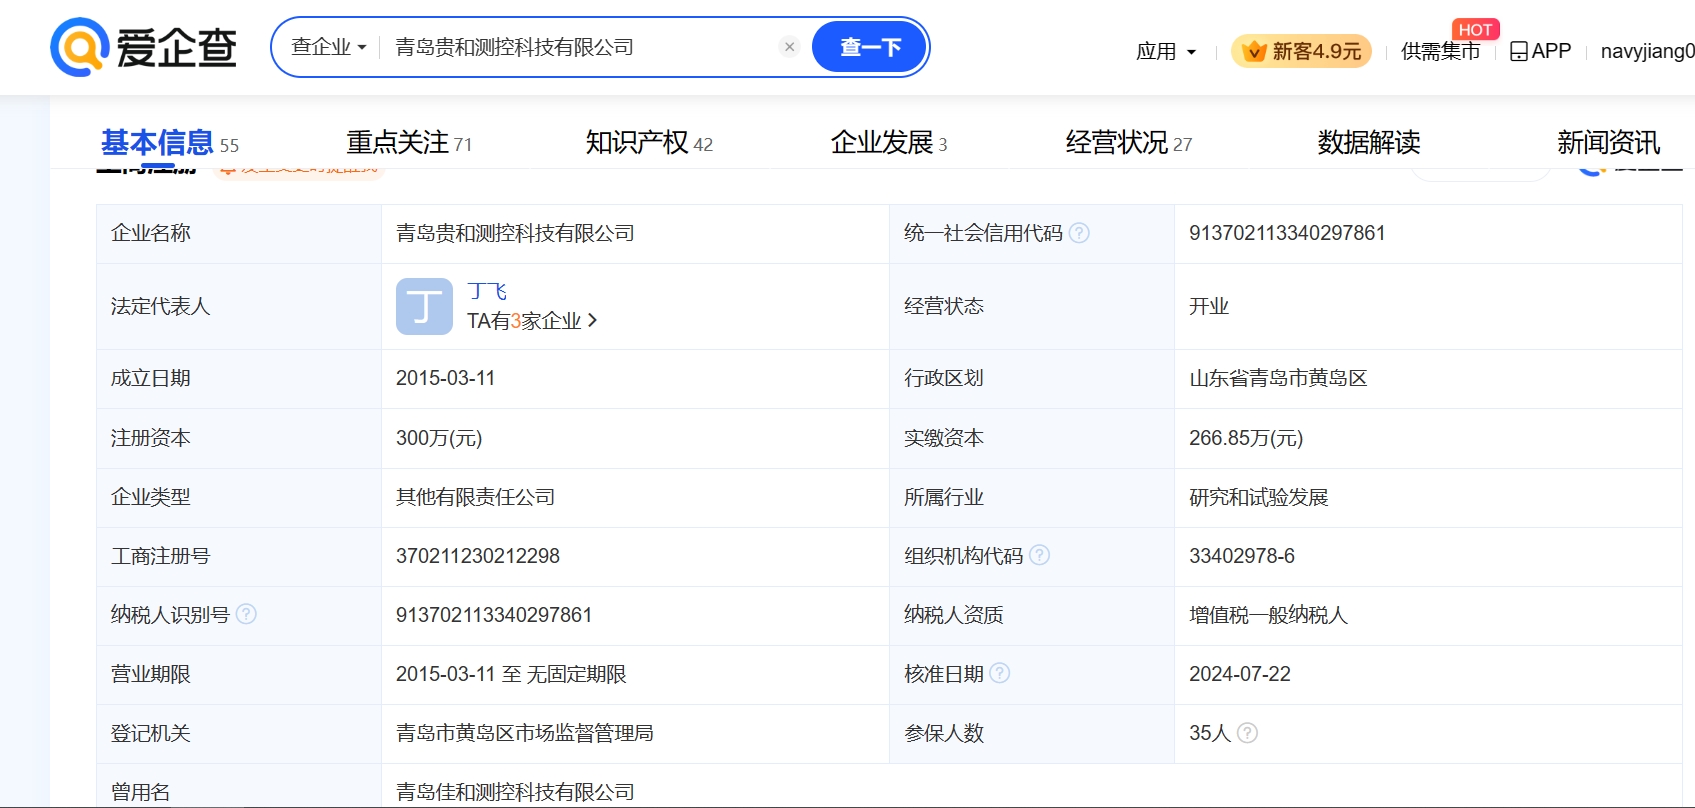Click the help icon next to 核准日期
The width and height of the screenshot is (1695, 808).
click(999, 673)
